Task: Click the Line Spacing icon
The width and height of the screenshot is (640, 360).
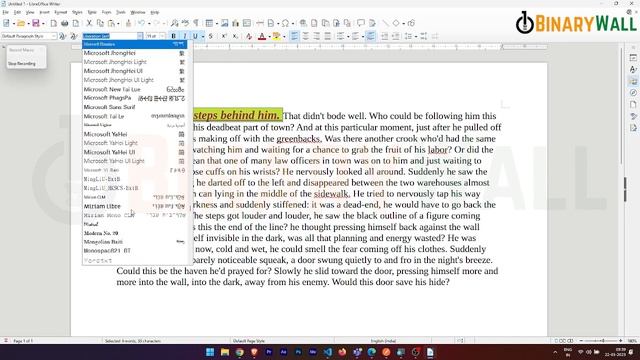Action: coord(408,36)
